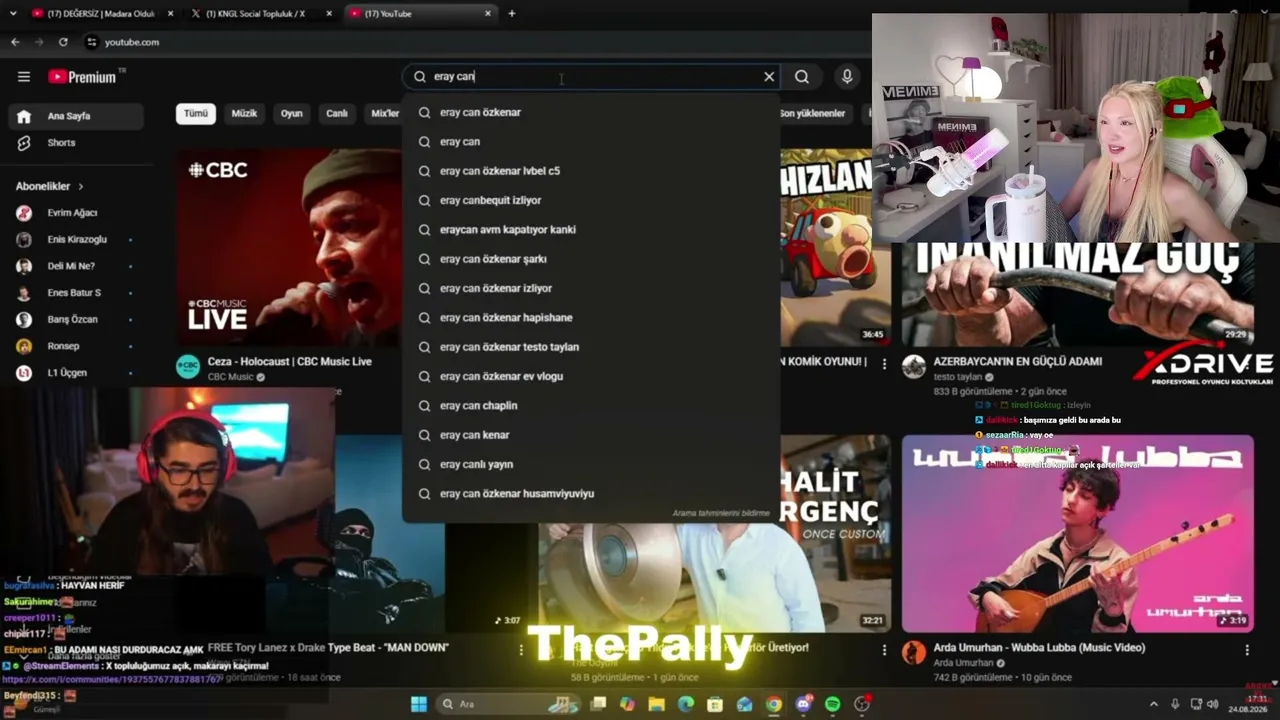Open options menu for Arda Umurhan video

[x=1247, y=650]
